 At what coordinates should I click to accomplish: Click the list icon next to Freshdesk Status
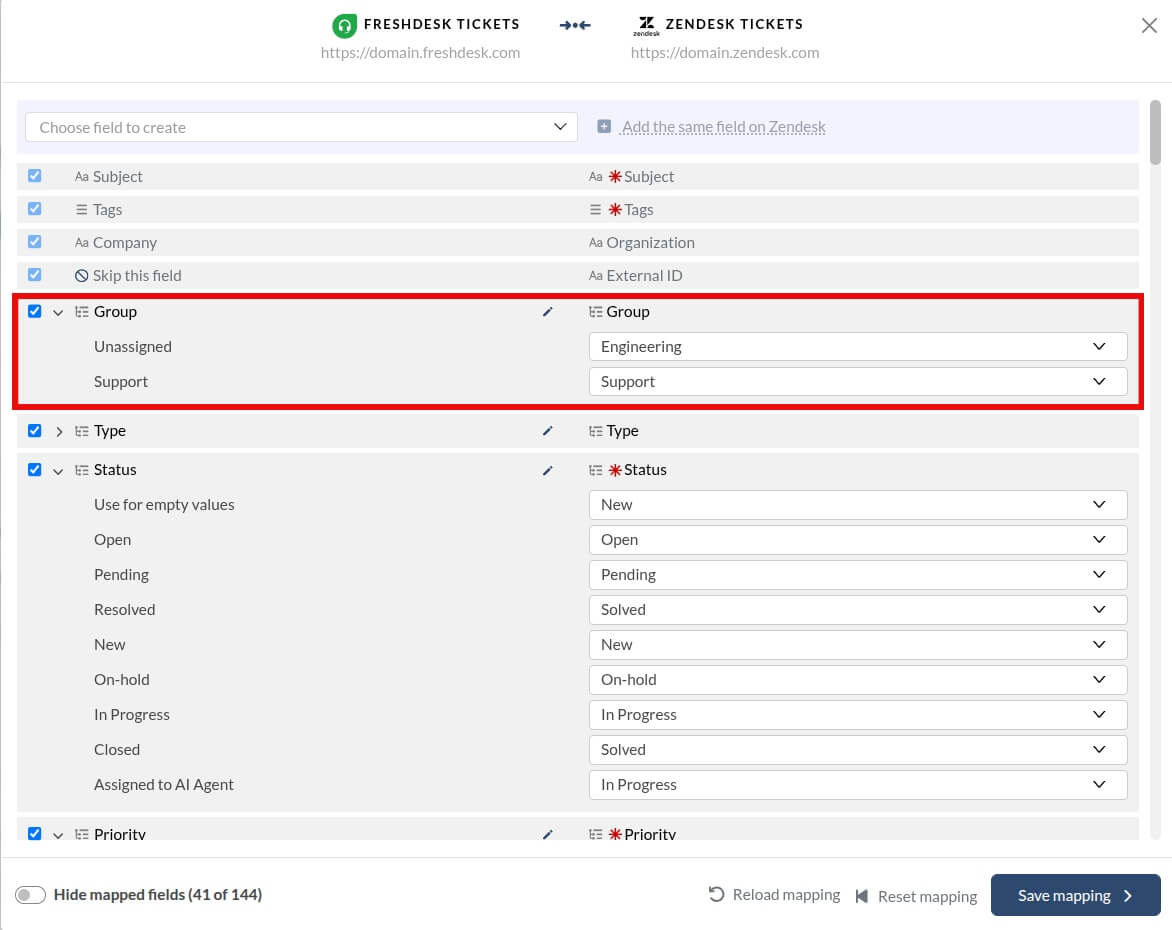[81, 470]
